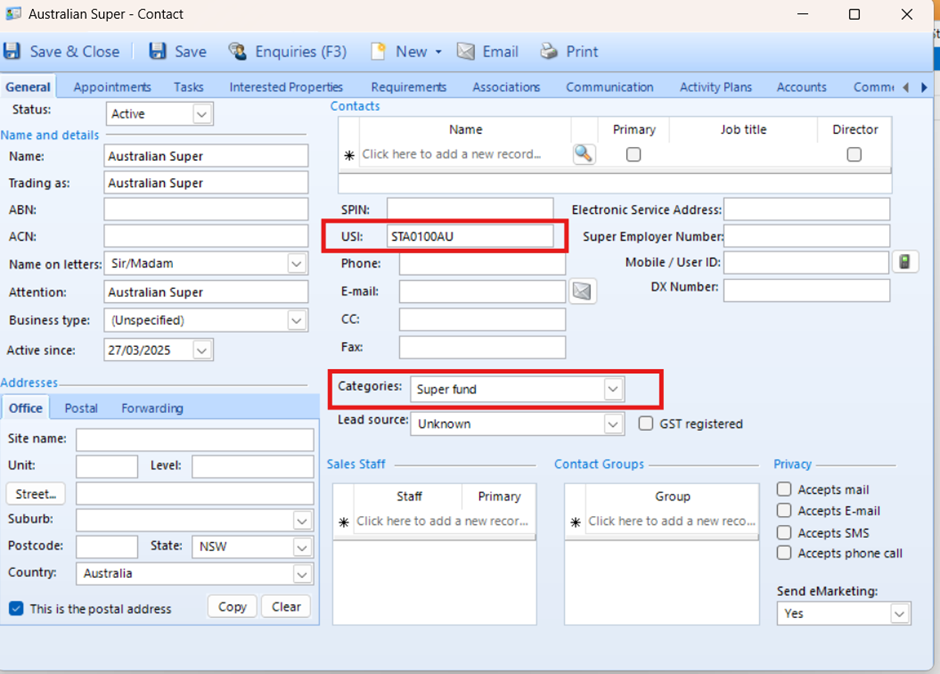Tick the Primary checkbox in Contacts row
The image size is (940, 674).
click(x=633, y=155)
